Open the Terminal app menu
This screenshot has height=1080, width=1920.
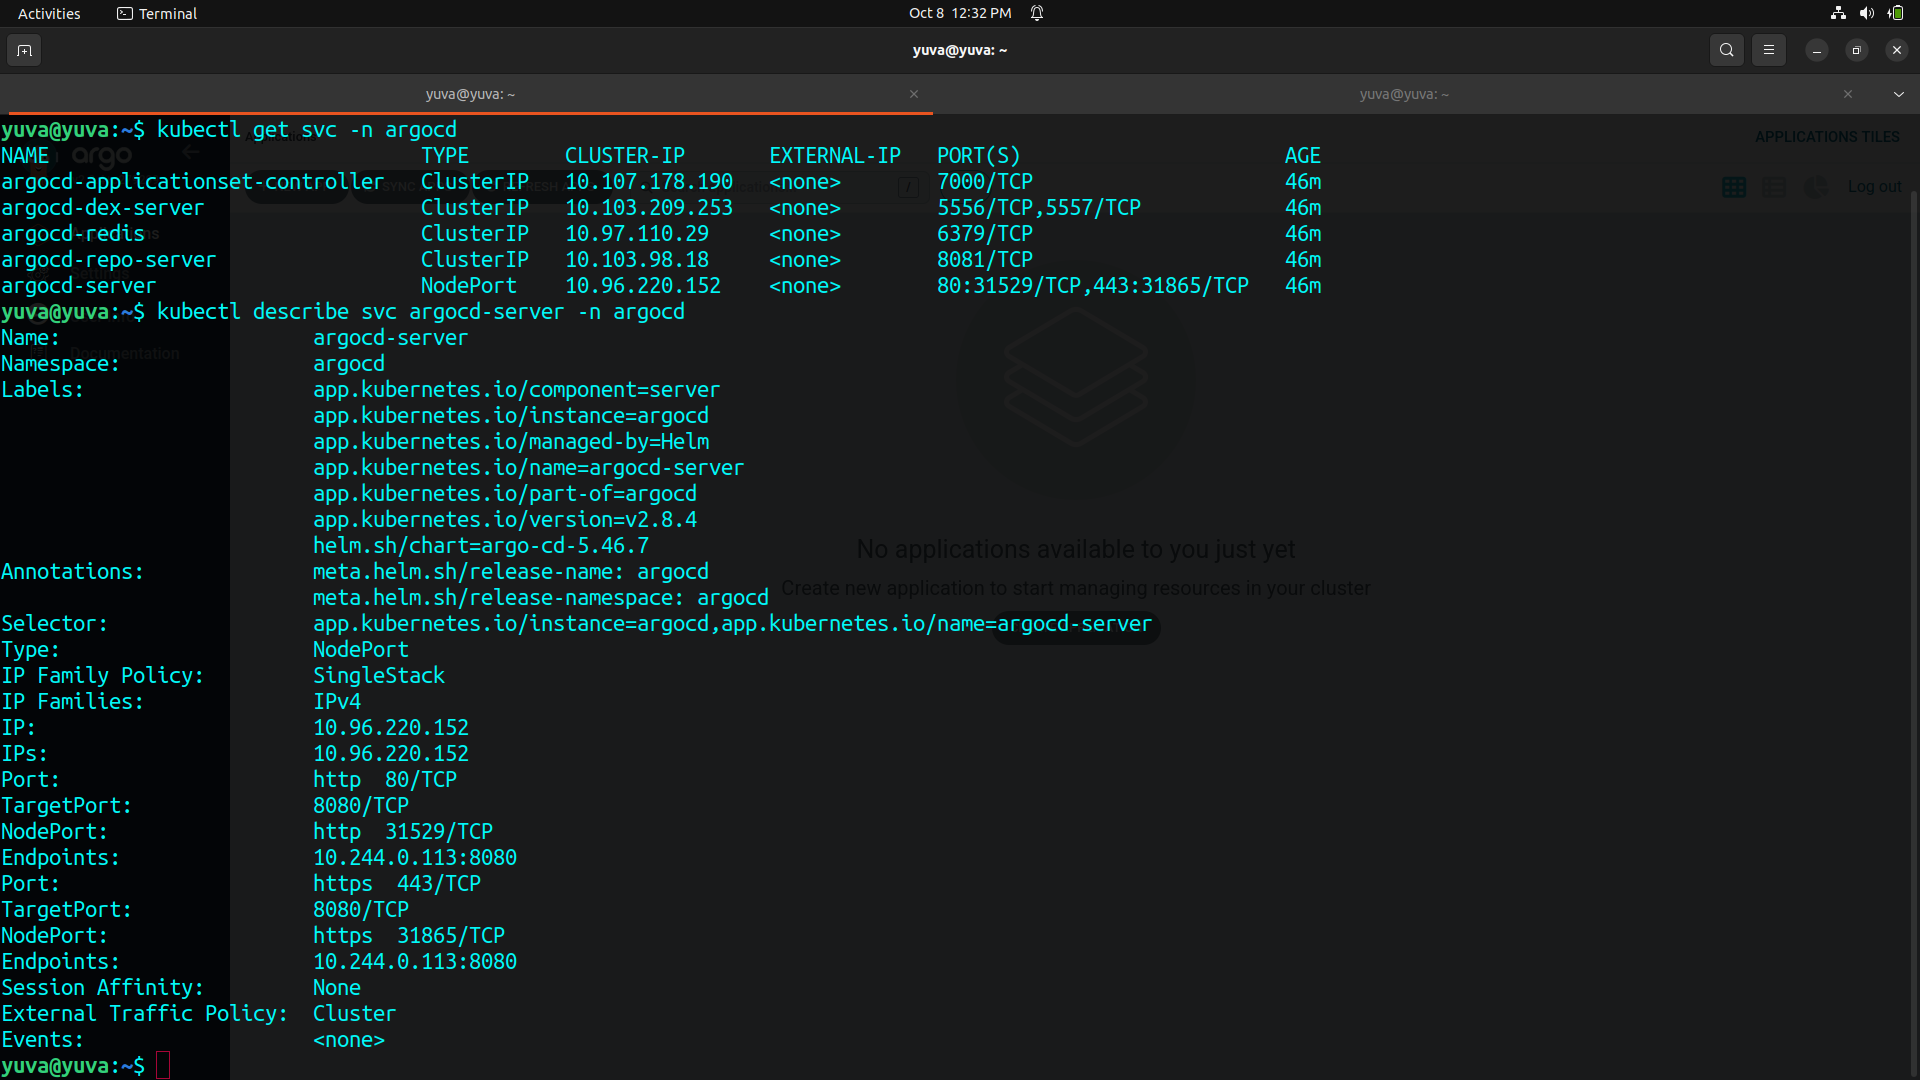[156, 13]
